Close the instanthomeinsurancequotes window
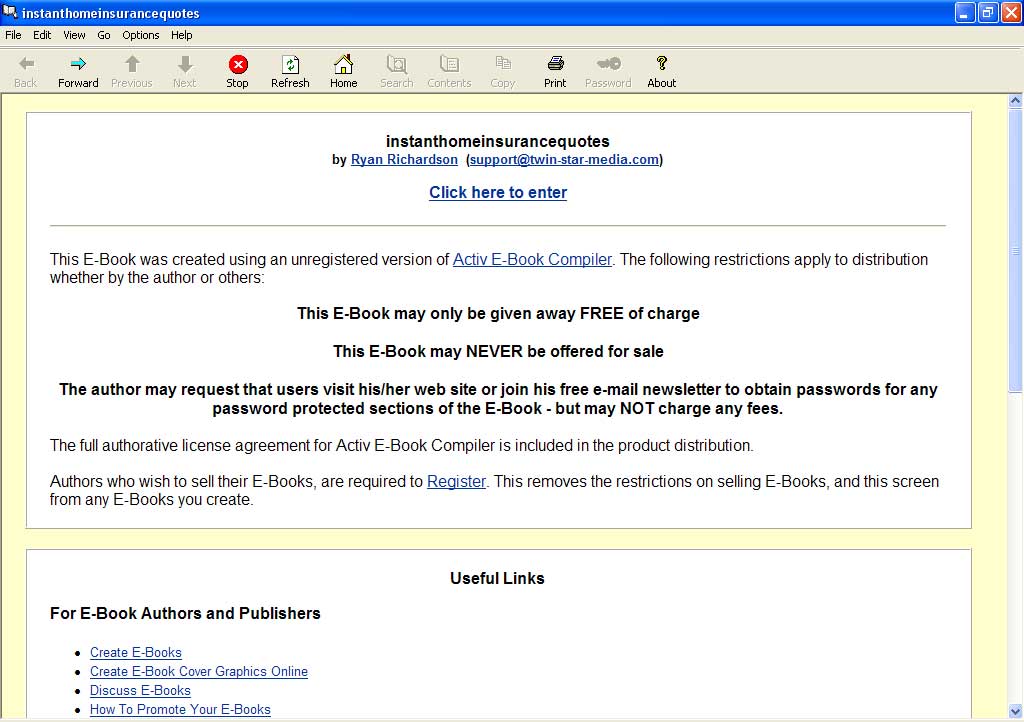Image resolution: width=1024 pixels, height=722 pixels. (1011, 12)
